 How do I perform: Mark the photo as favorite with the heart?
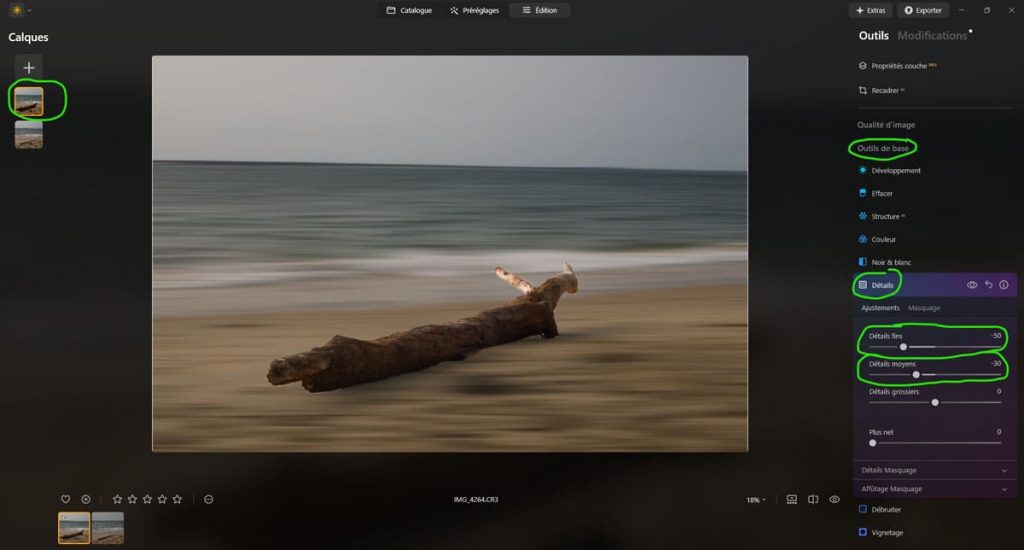(x=66, y=499)
